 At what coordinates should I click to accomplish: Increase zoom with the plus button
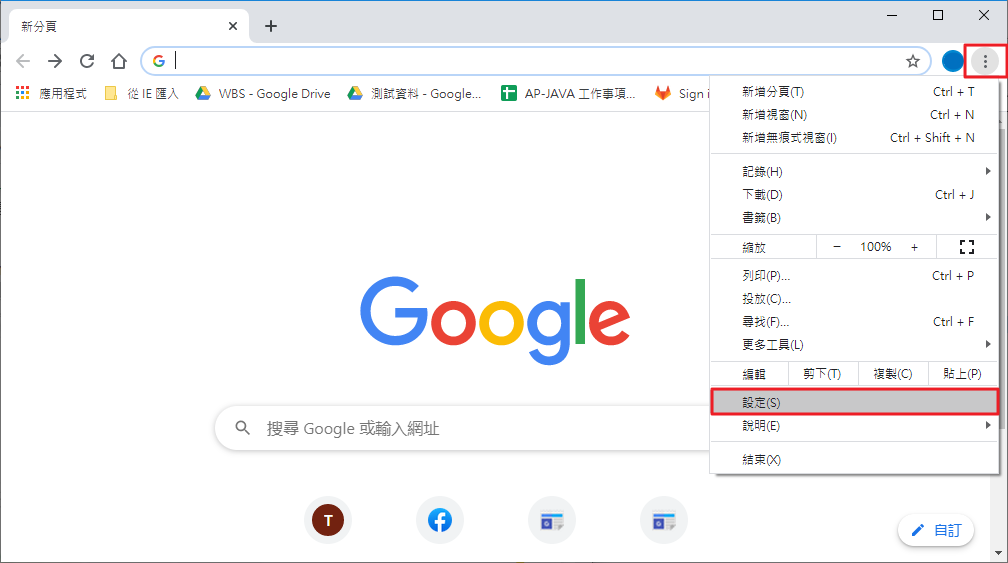pyautogui.click(x=914, y=247)
